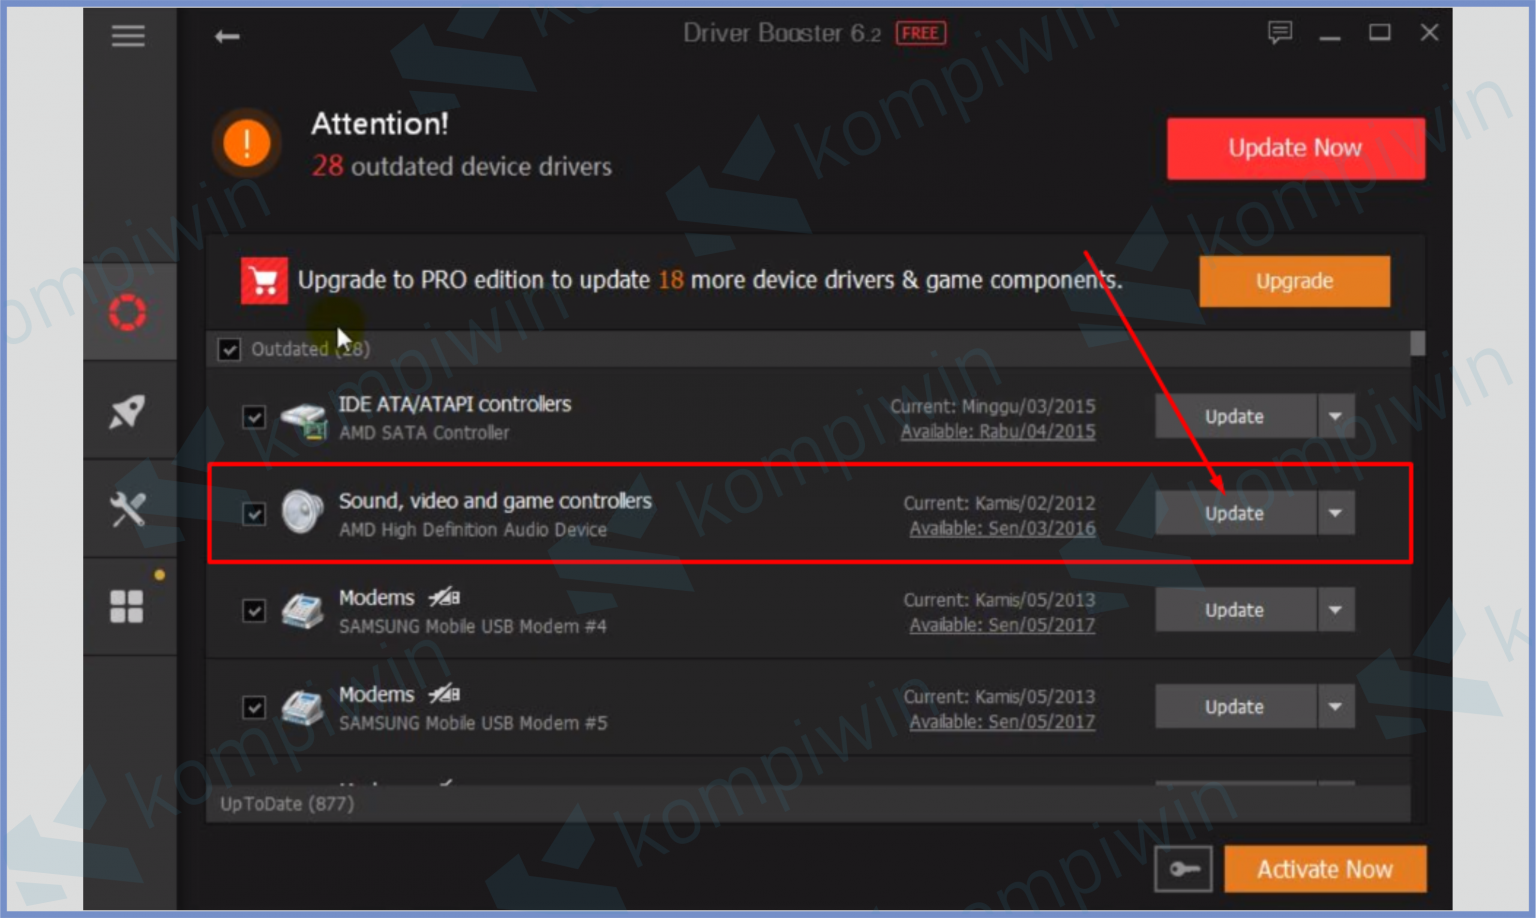1536x918 pixels.
Task: Uncheck the SAMSUNG Mobile USB Modem #4 checkbox
Action: point(254,611)
